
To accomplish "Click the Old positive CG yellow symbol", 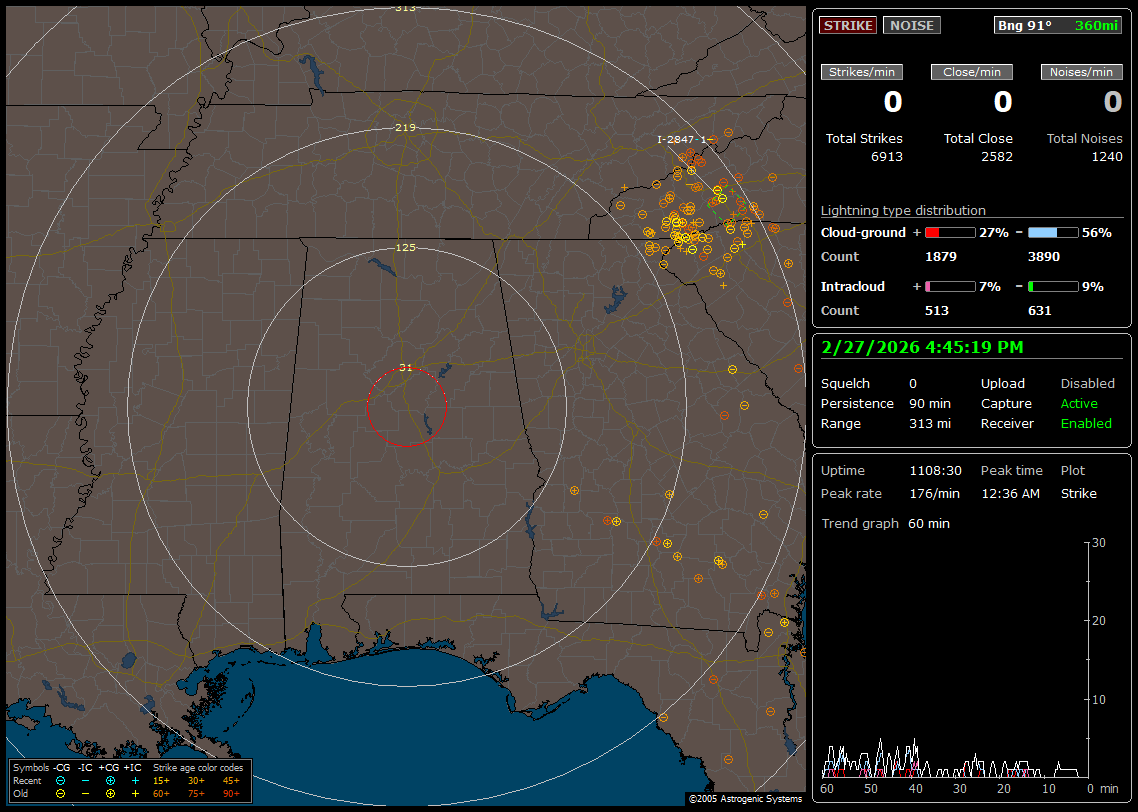I will pos(110,793).
